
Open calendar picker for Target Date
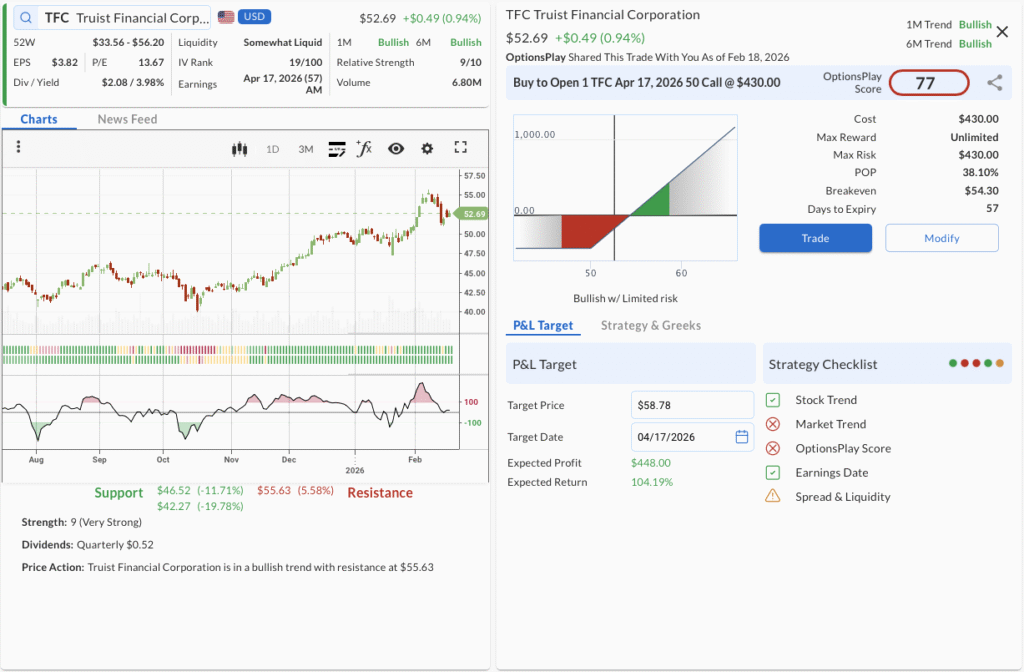[x=742, y=437]
